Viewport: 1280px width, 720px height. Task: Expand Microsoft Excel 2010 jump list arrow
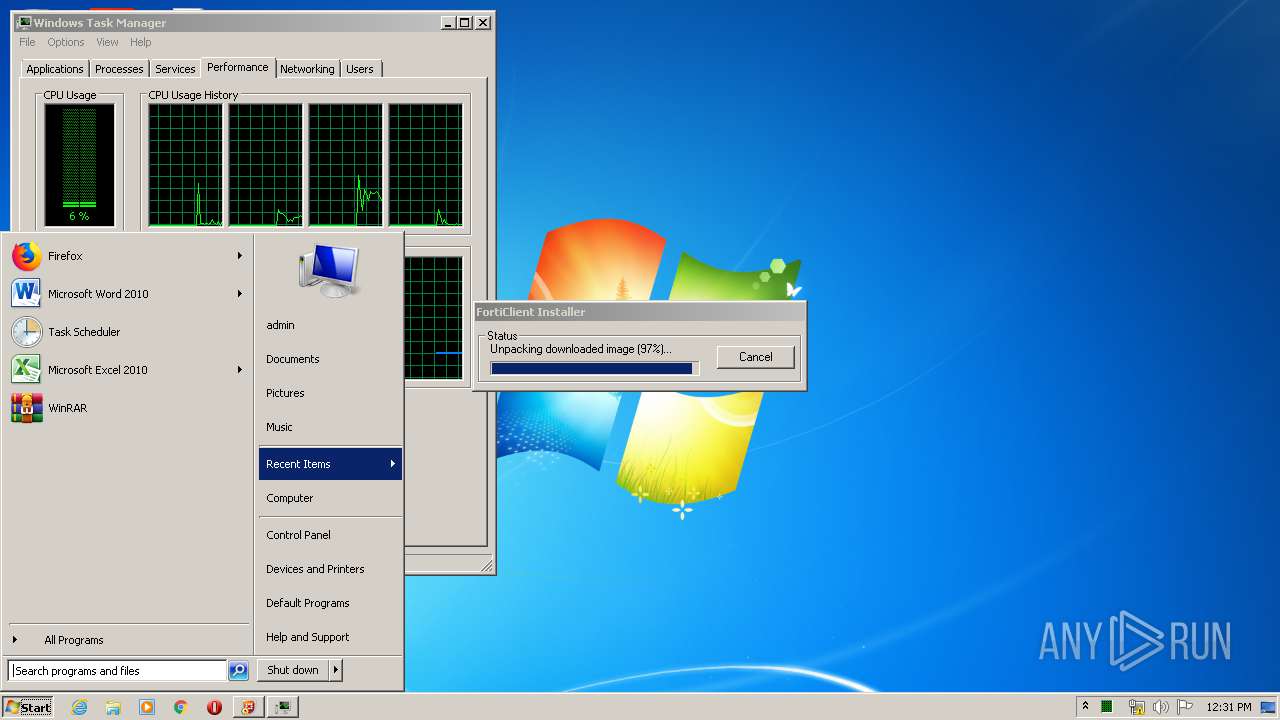pyautogui.click(x=240, y=370)
